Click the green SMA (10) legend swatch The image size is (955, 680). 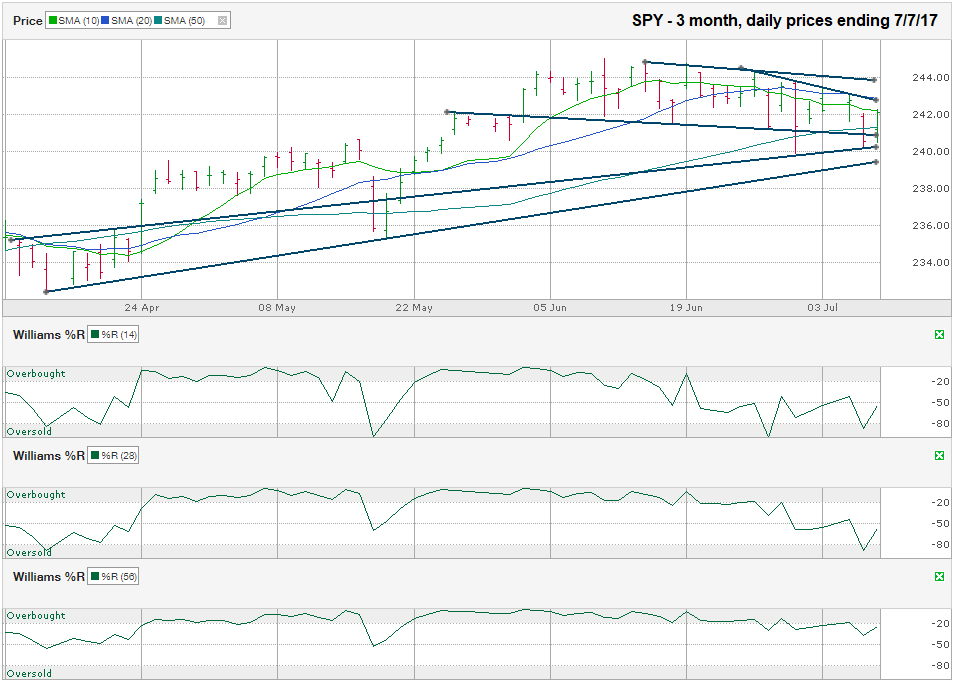click(x=53, y=21)
